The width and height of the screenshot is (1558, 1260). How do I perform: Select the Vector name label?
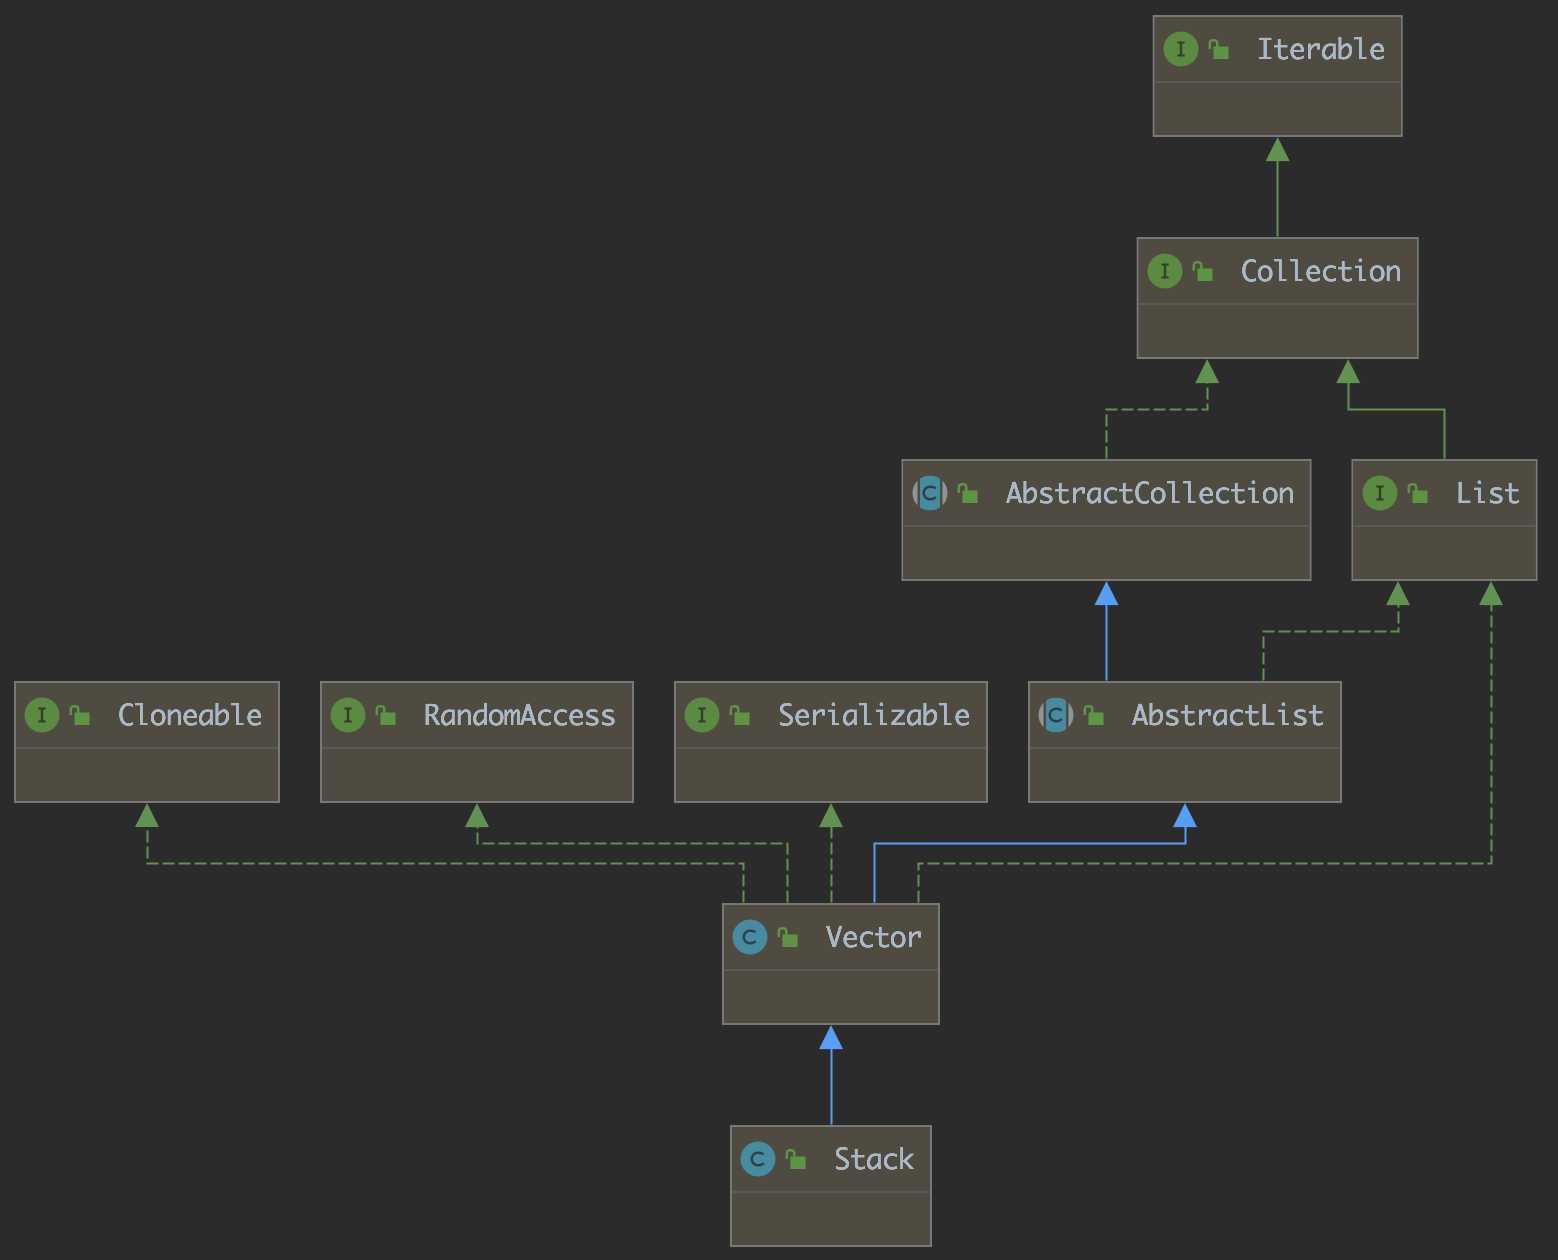[873, 937]
